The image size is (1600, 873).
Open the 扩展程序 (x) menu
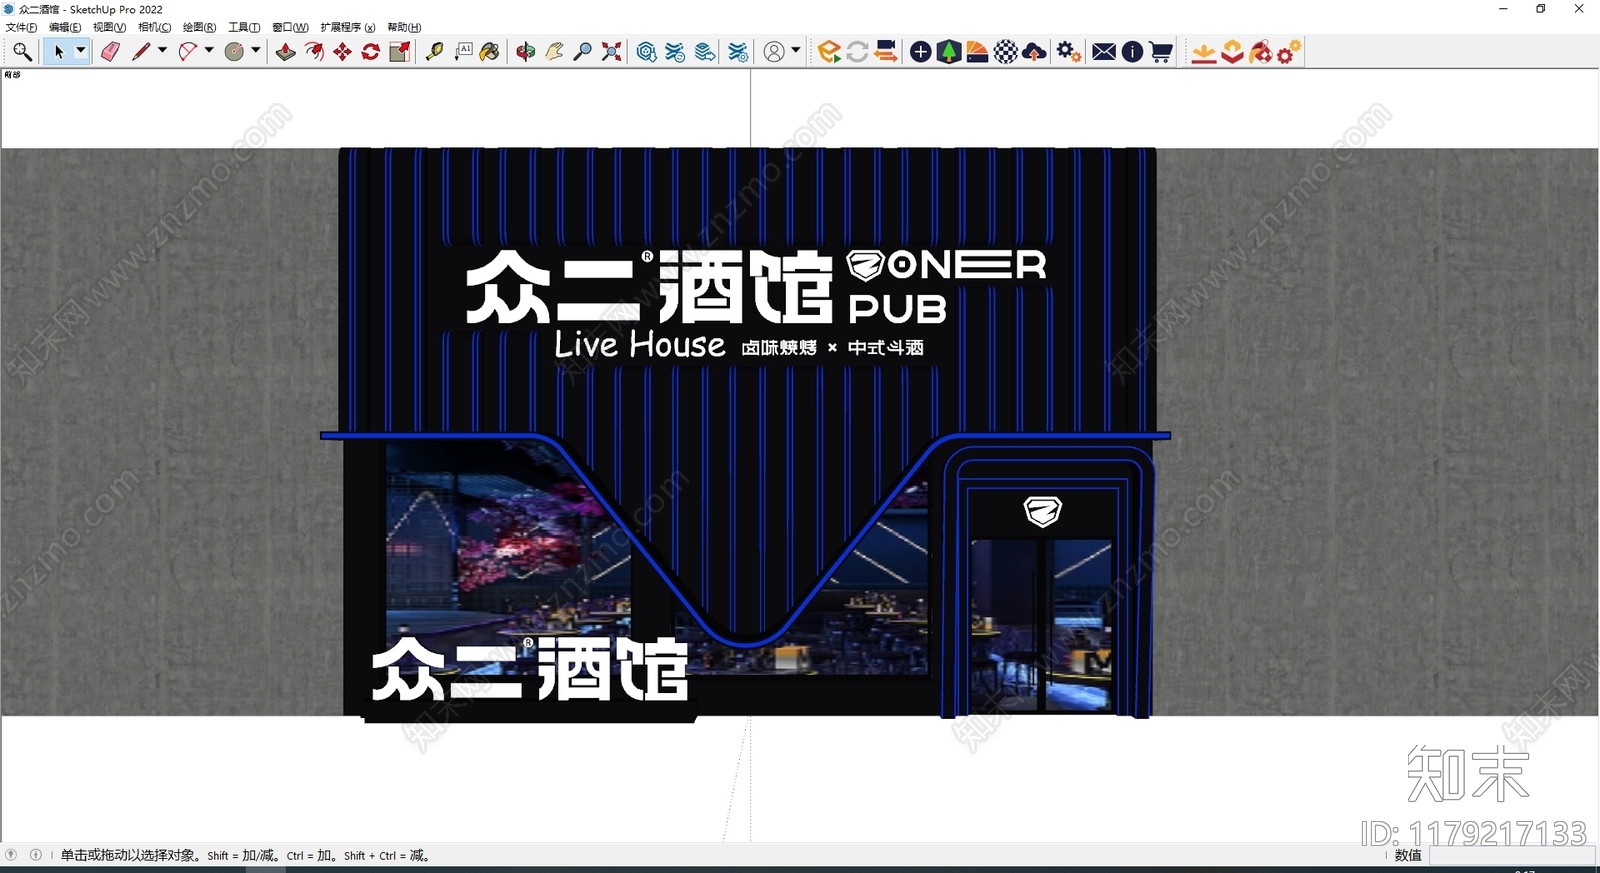tap(348, 27)
